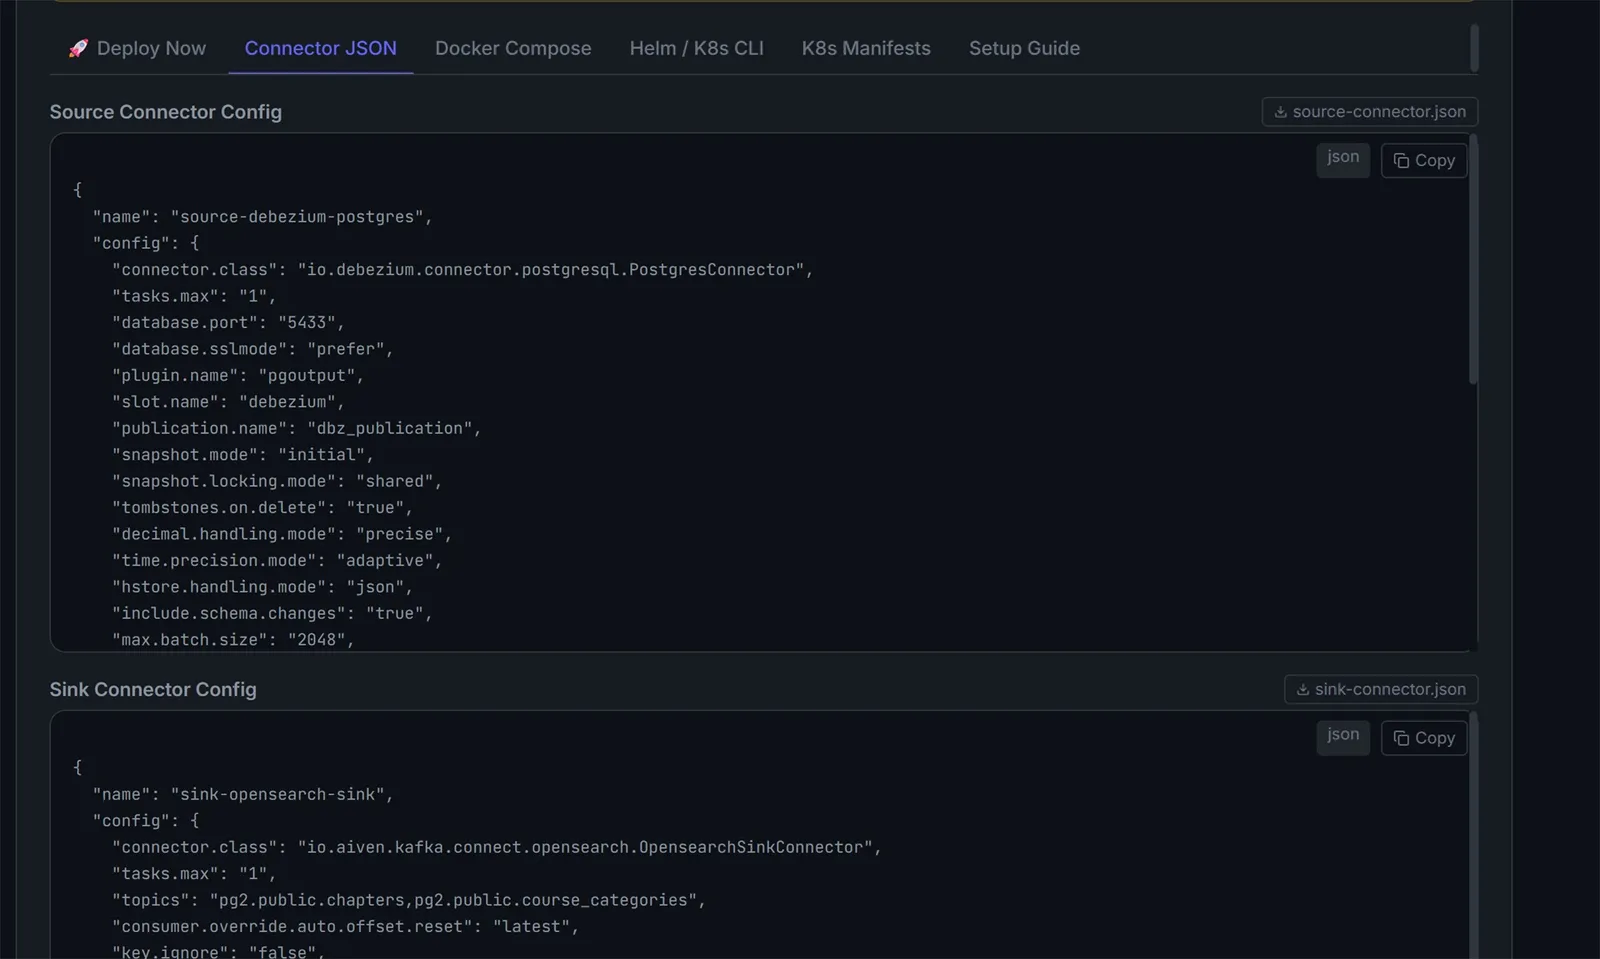Click the "database.sslmode": "prefer" line
1600x959 pixels.
click(x=253, y=349)
